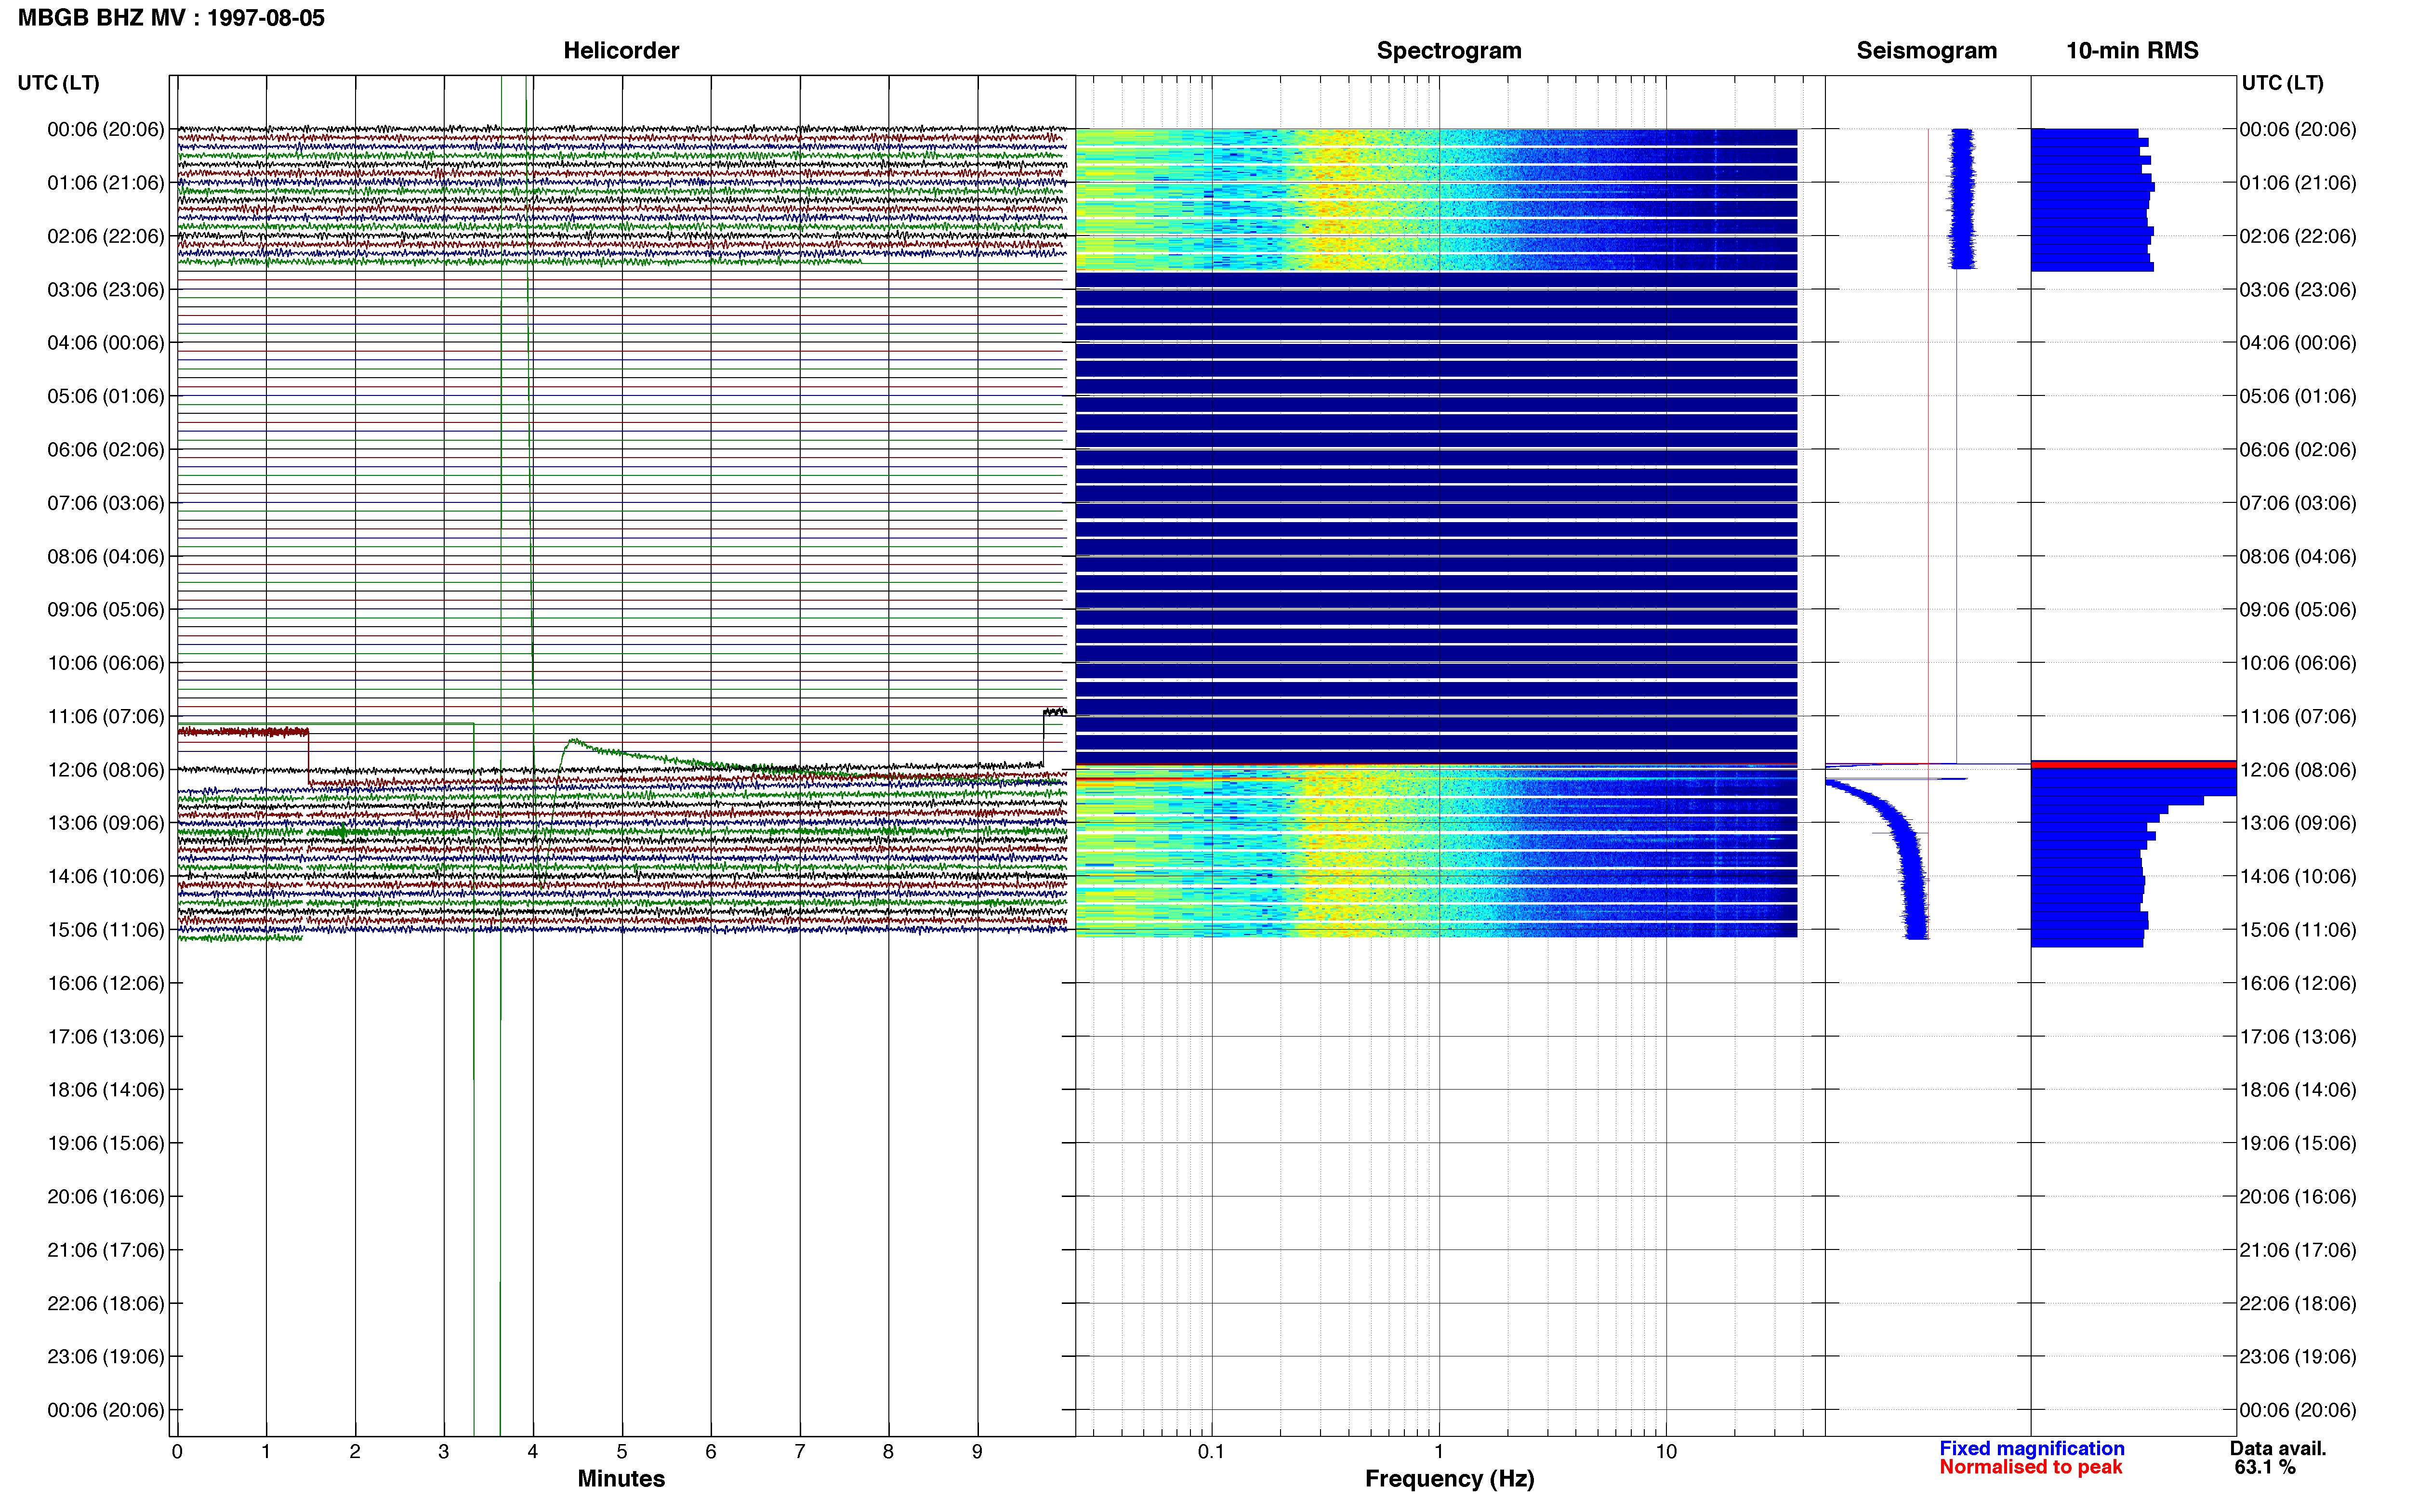Click helicorder minute tick '5'

(622, 1452)
